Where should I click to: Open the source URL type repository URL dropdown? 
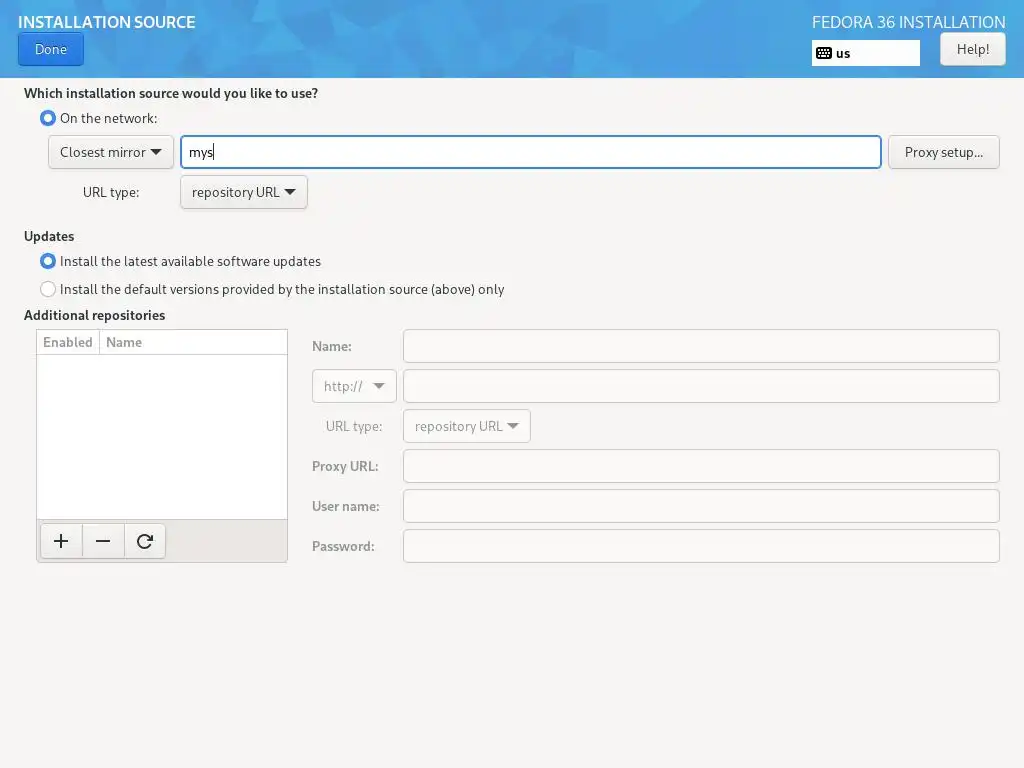[x=244, y=192]
